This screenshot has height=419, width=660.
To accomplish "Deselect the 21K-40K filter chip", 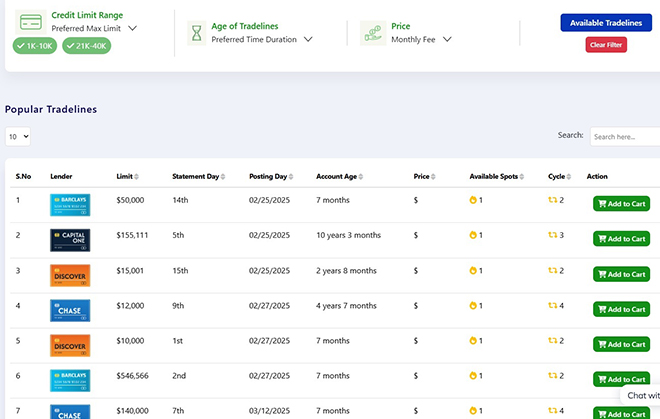I will [87, 46].
